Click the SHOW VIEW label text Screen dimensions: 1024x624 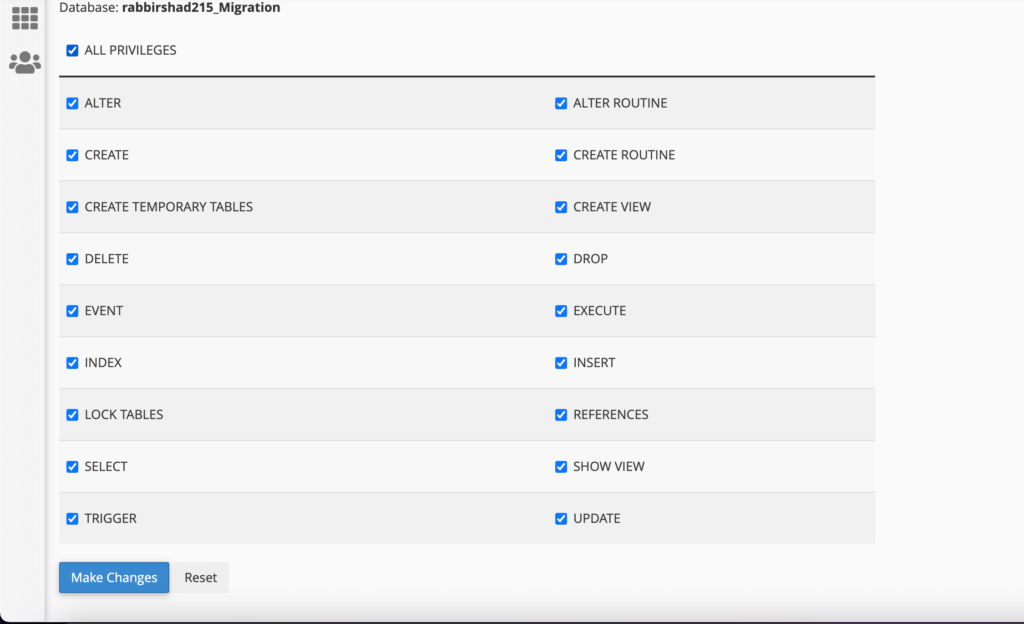point(609,467)
